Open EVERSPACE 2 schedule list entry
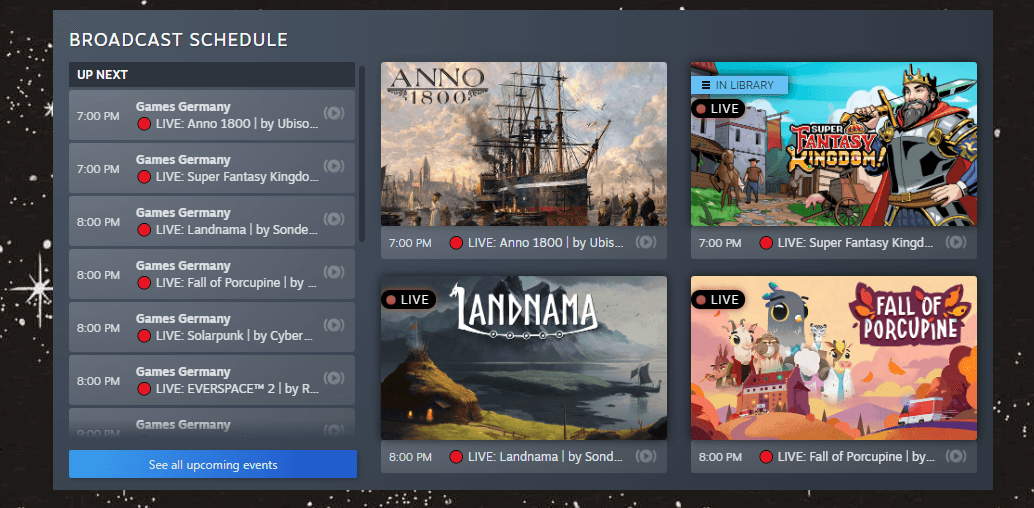The image size is (1034, 508). 212,380
